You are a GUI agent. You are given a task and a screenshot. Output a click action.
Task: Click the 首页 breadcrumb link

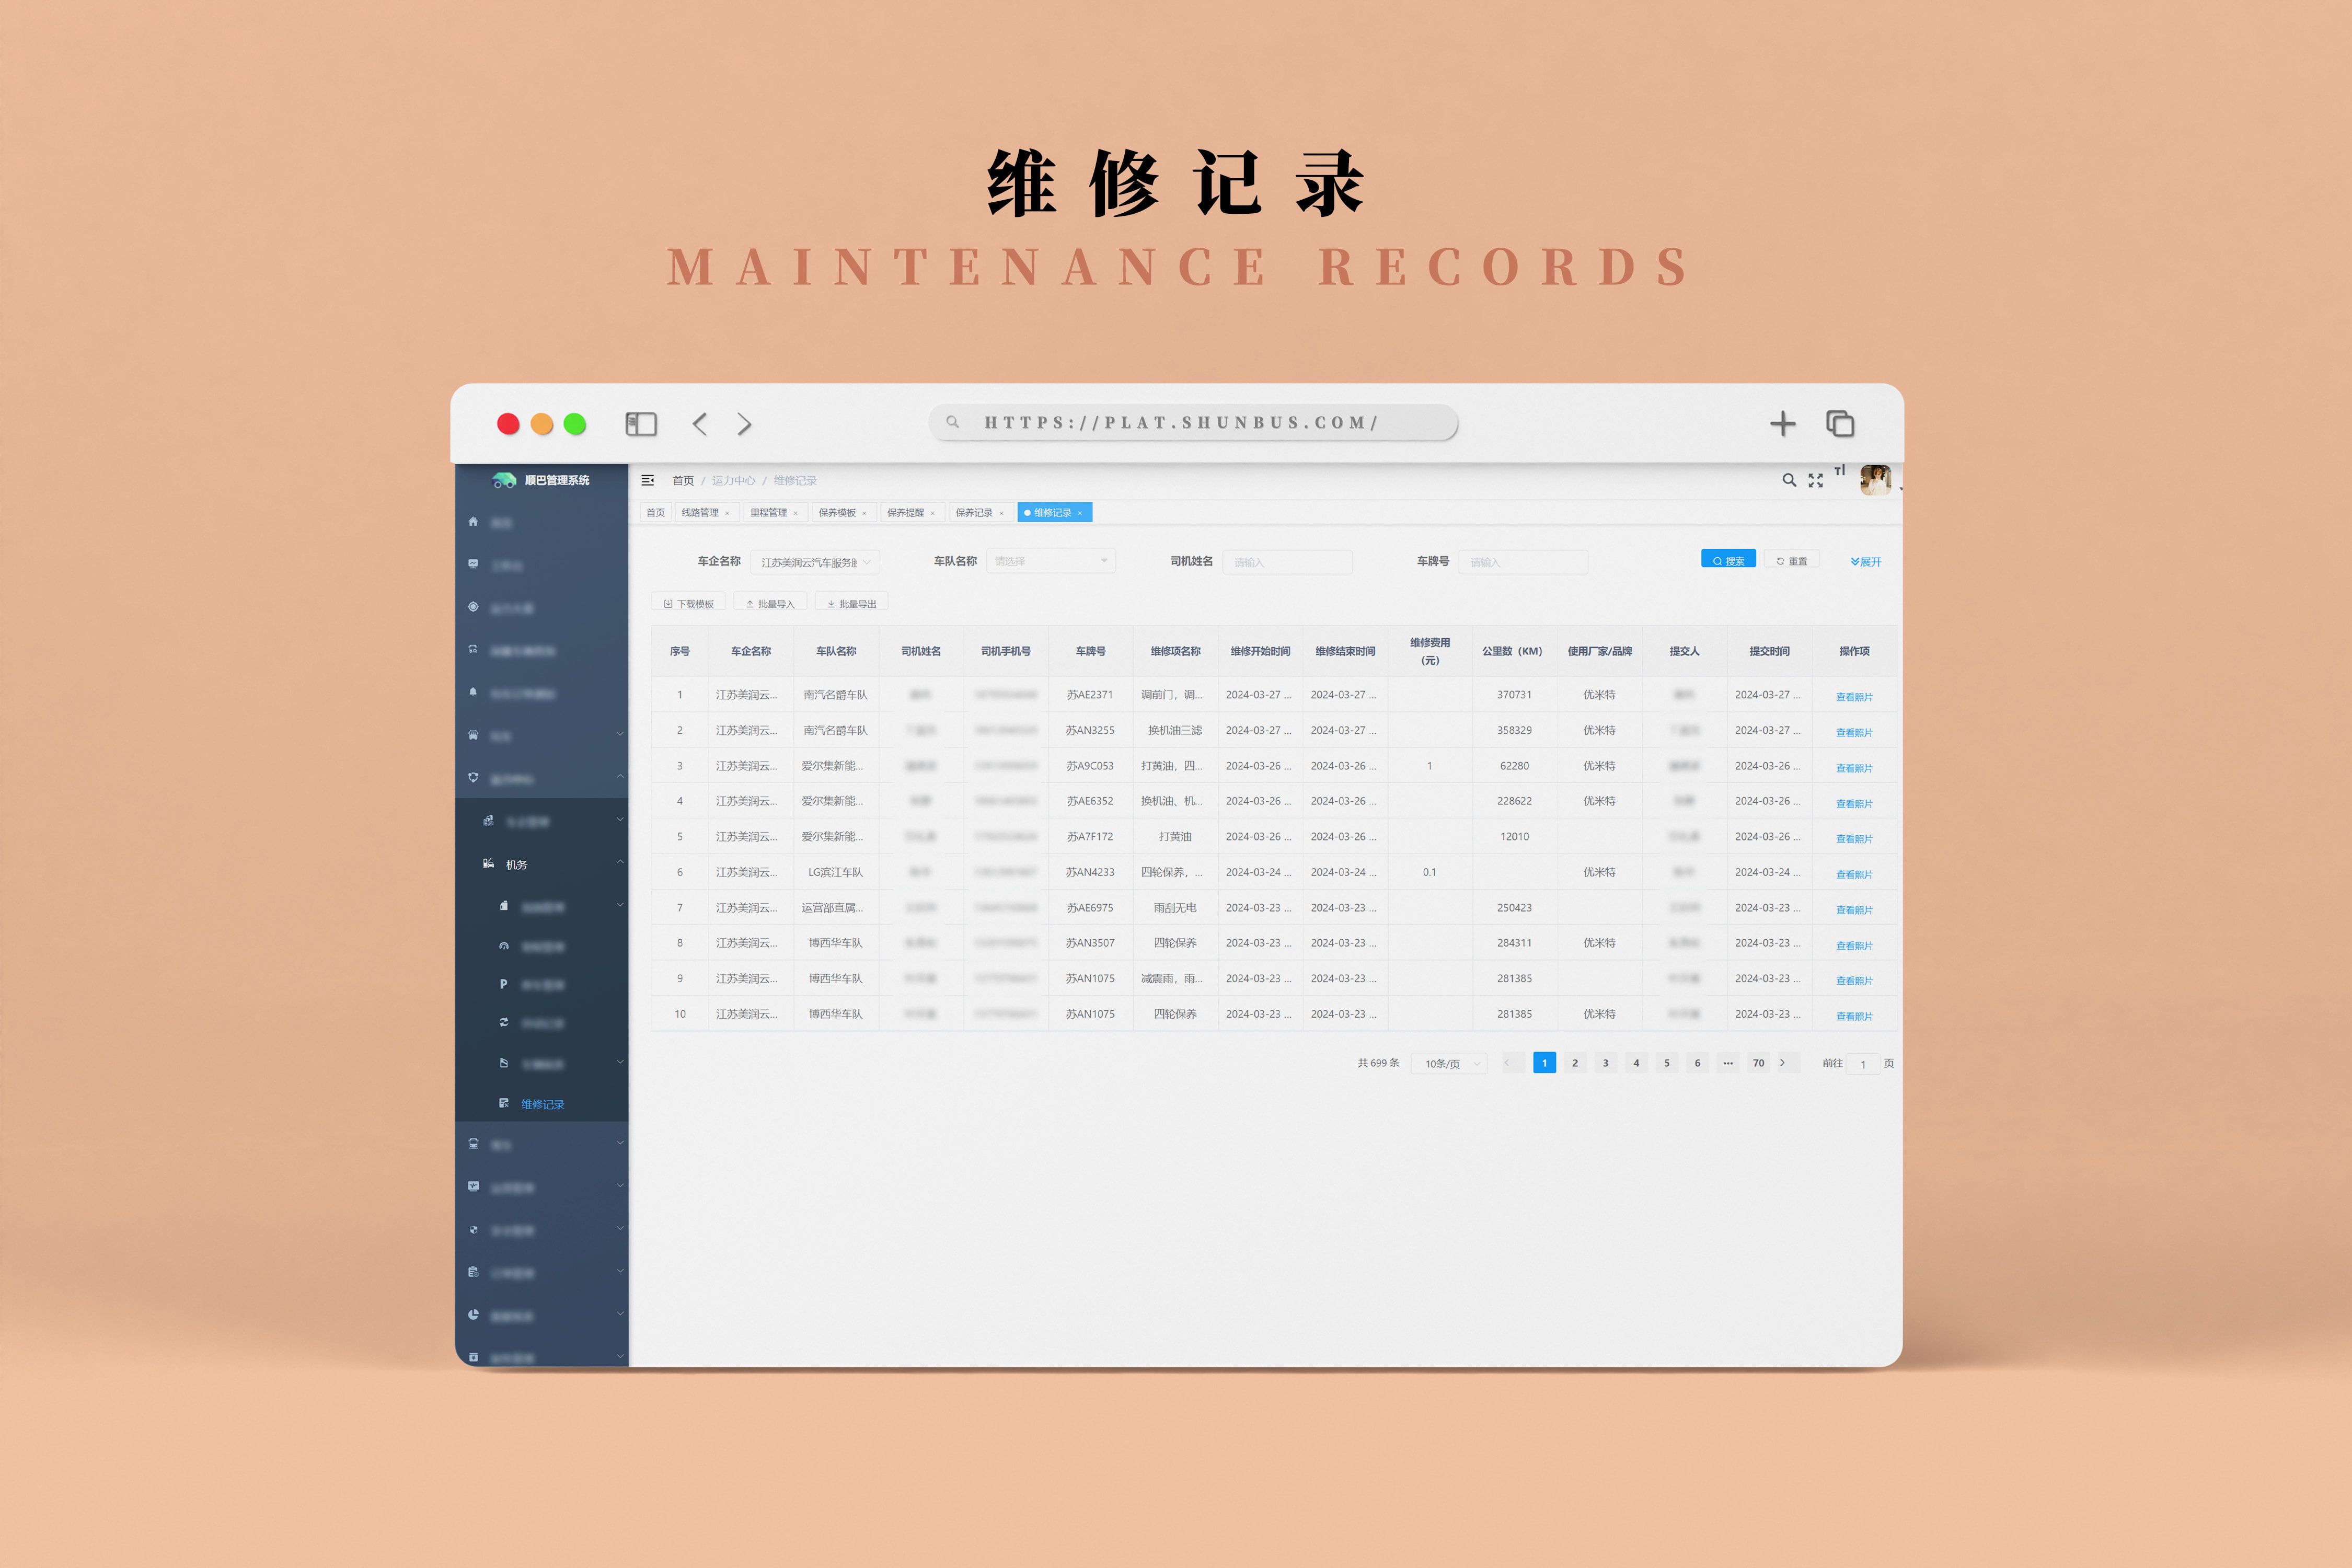(683, 481)
